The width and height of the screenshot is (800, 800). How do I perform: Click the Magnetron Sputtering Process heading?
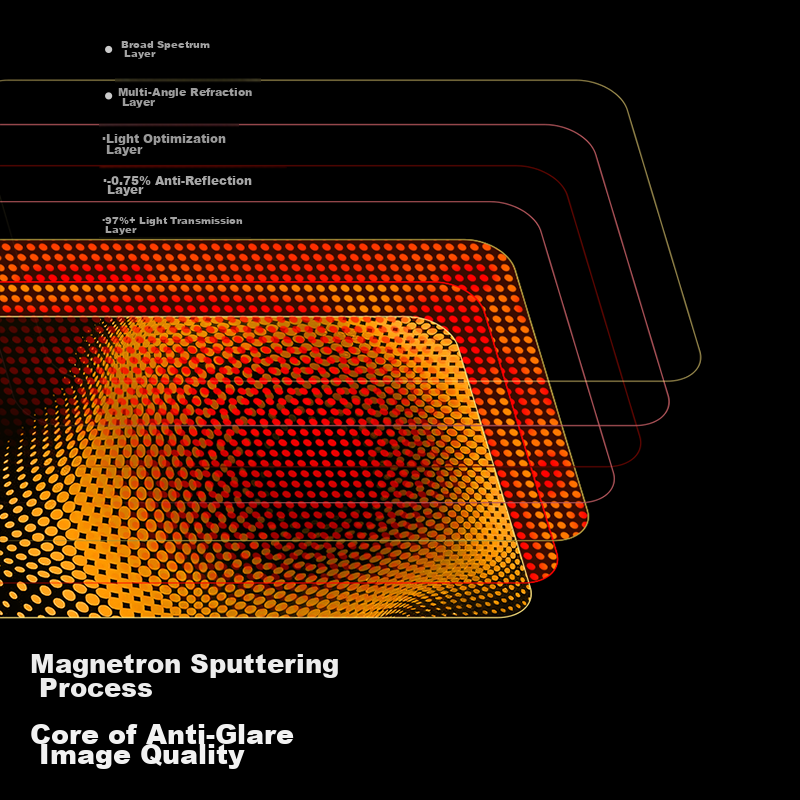coord(185,675)
